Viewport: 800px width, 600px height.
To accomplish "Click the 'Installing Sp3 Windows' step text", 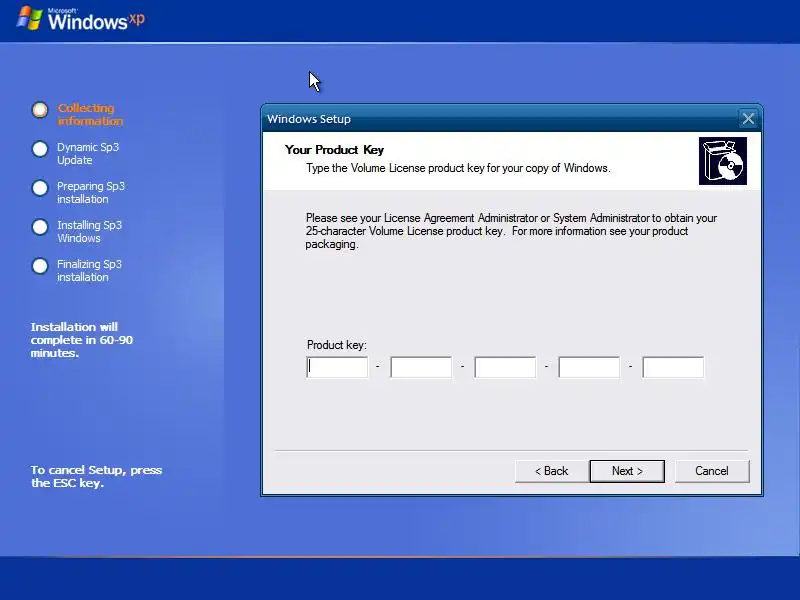I will coord(89,232).
